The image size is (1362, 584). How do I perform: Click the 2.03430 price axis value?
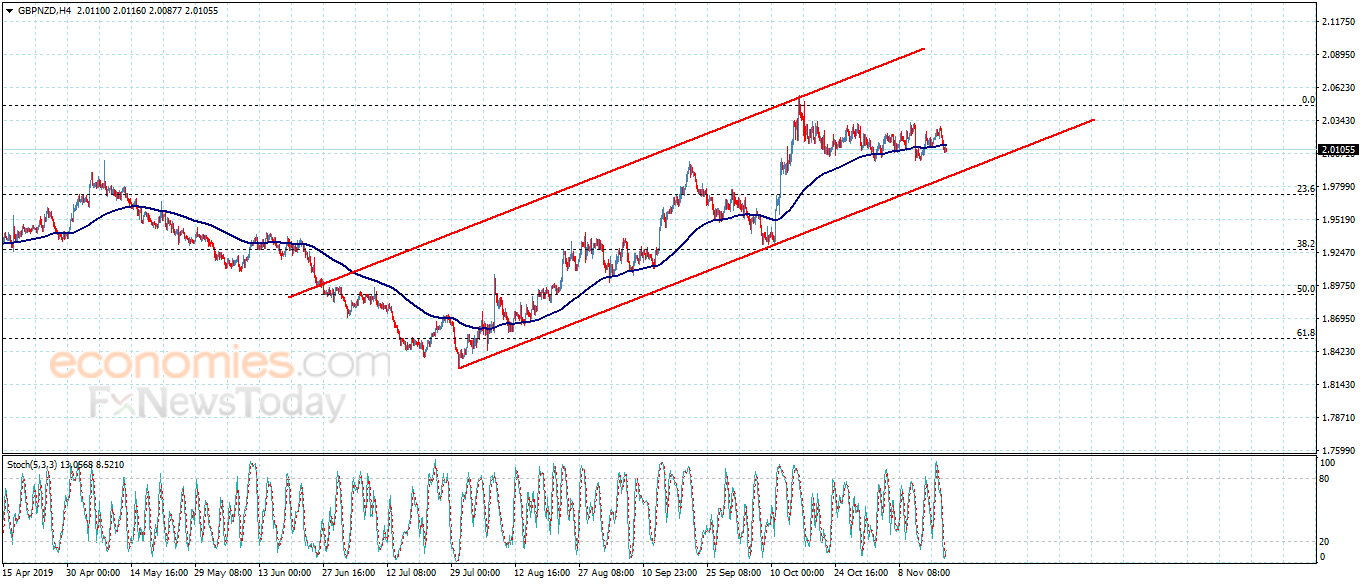point(1338,121)
